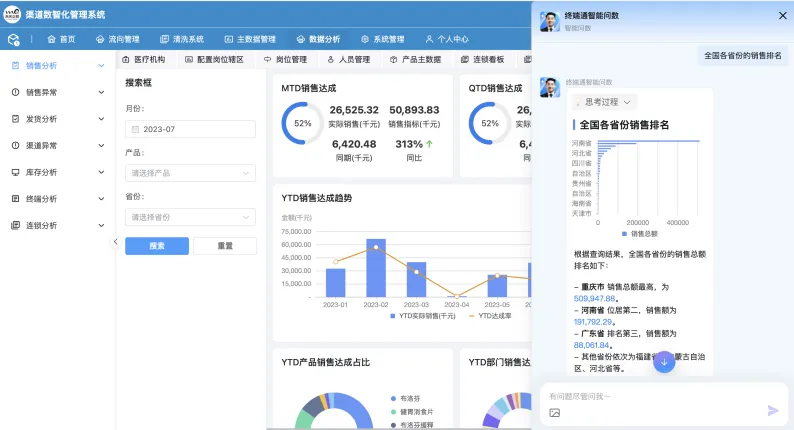794x430 pixels.
Task: Click the 191,792.29 sales value link
Action: (593, 322)
